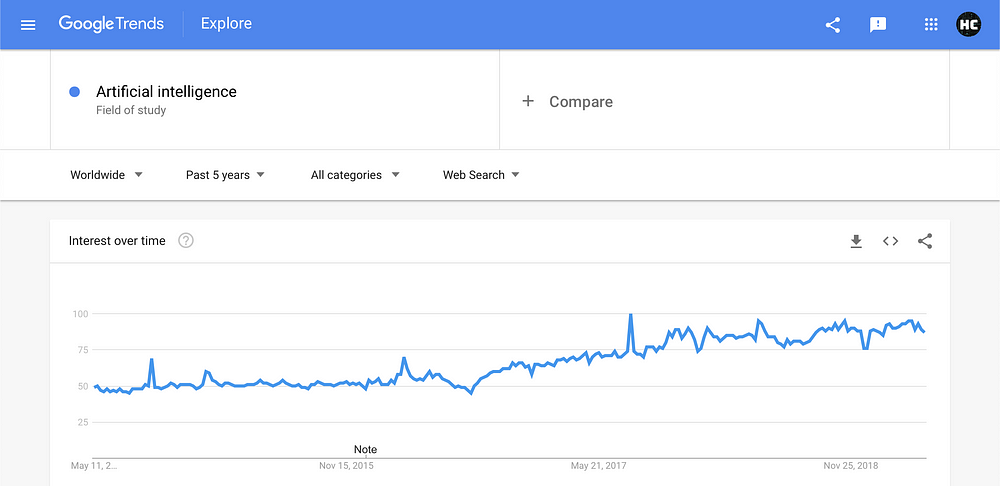This screenshot has width=1000, height=486.
Task: Click the chart peak at 100
Action: click(x=631, y=314)
